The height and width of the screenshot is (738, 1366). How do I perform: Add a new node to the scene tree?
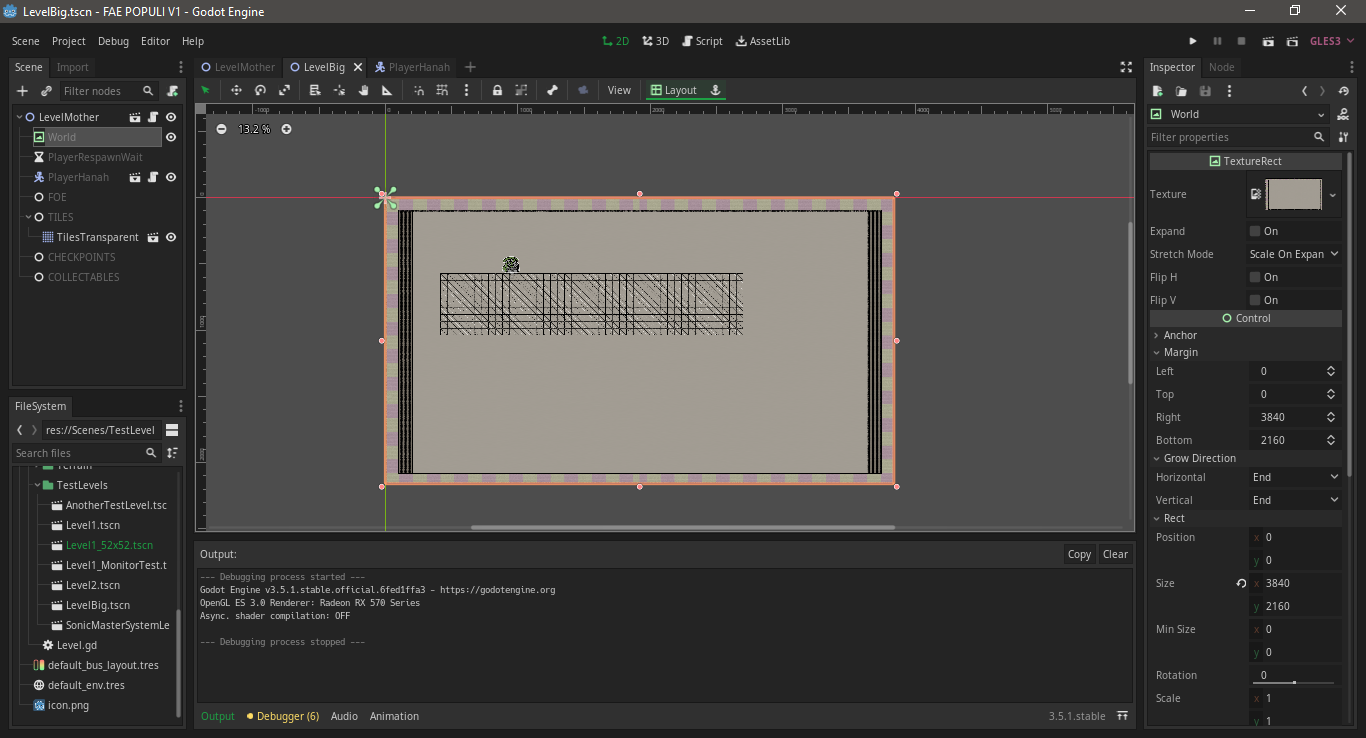[22, 91]
